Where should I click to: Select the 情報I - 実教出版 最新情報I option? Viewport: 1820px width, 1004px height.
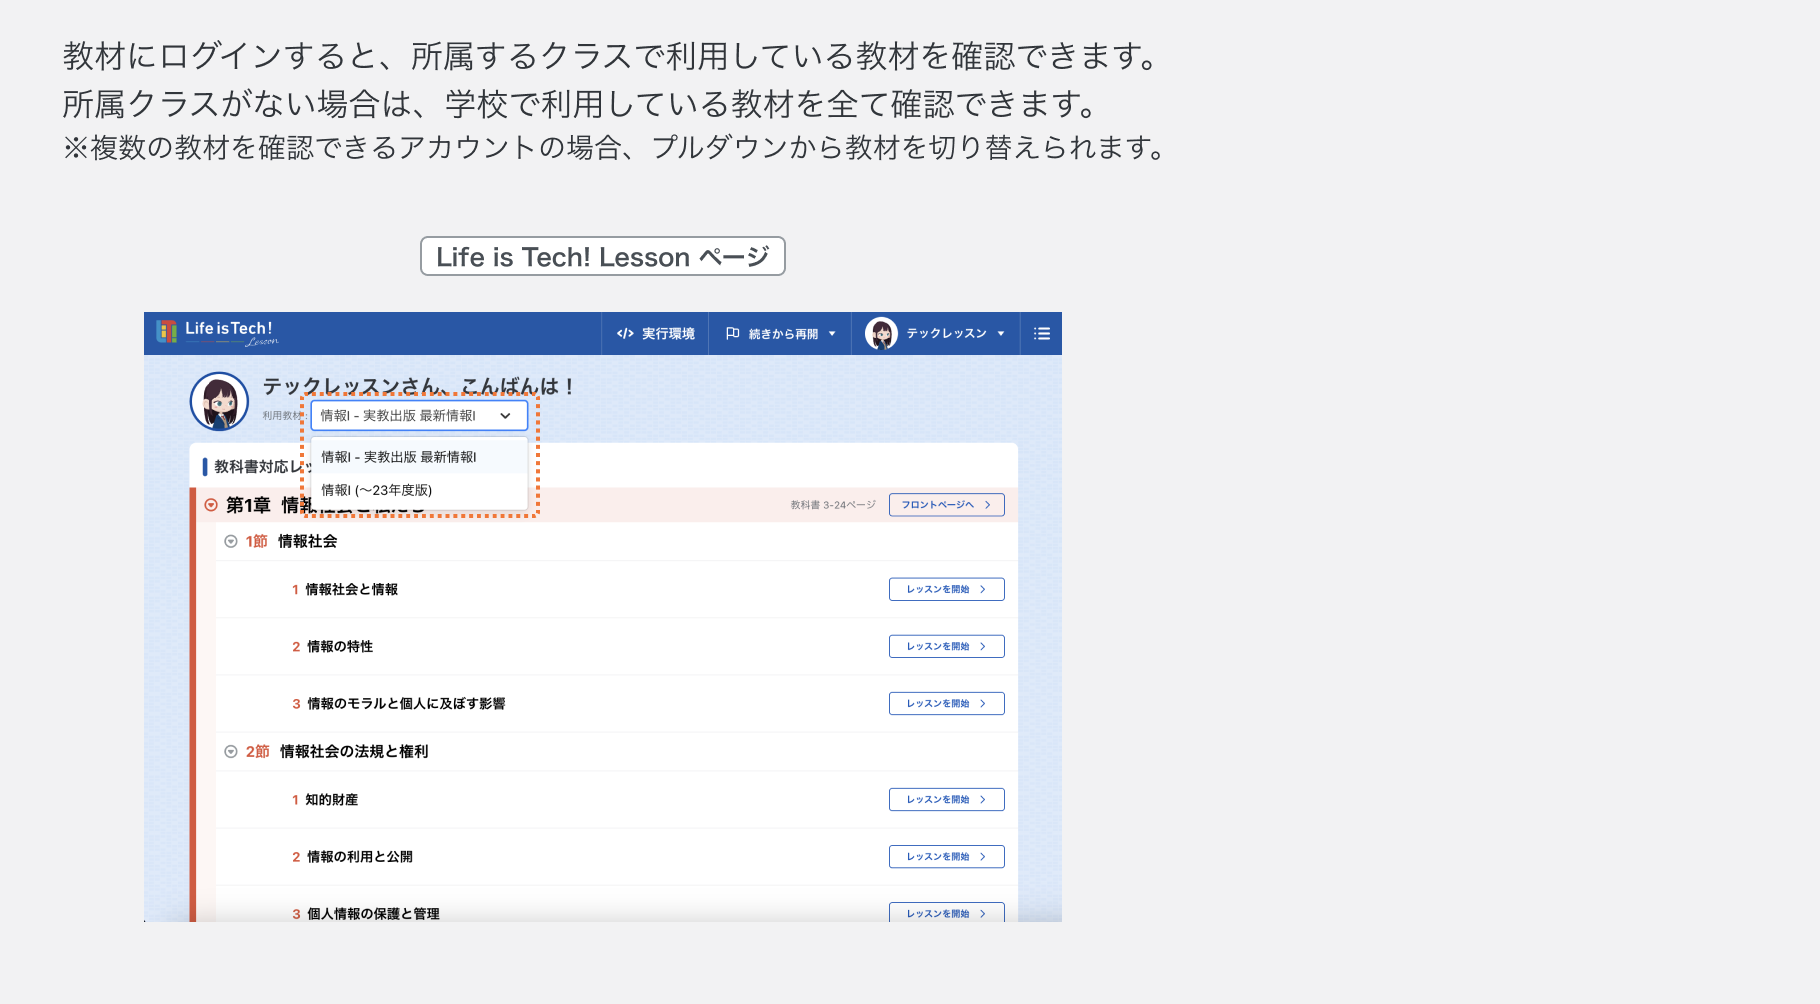click(x=419, y=457)
